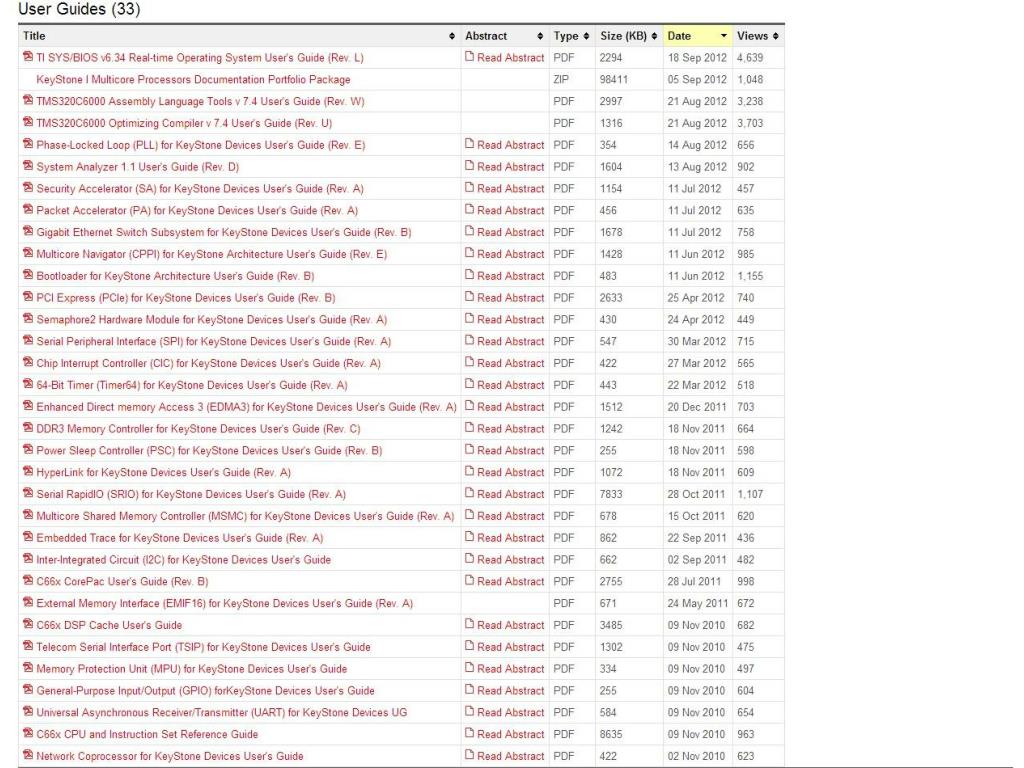Click PDF icon beside Network Coprocessor guide
1024x768 pixels.
(x=27, y=755)
